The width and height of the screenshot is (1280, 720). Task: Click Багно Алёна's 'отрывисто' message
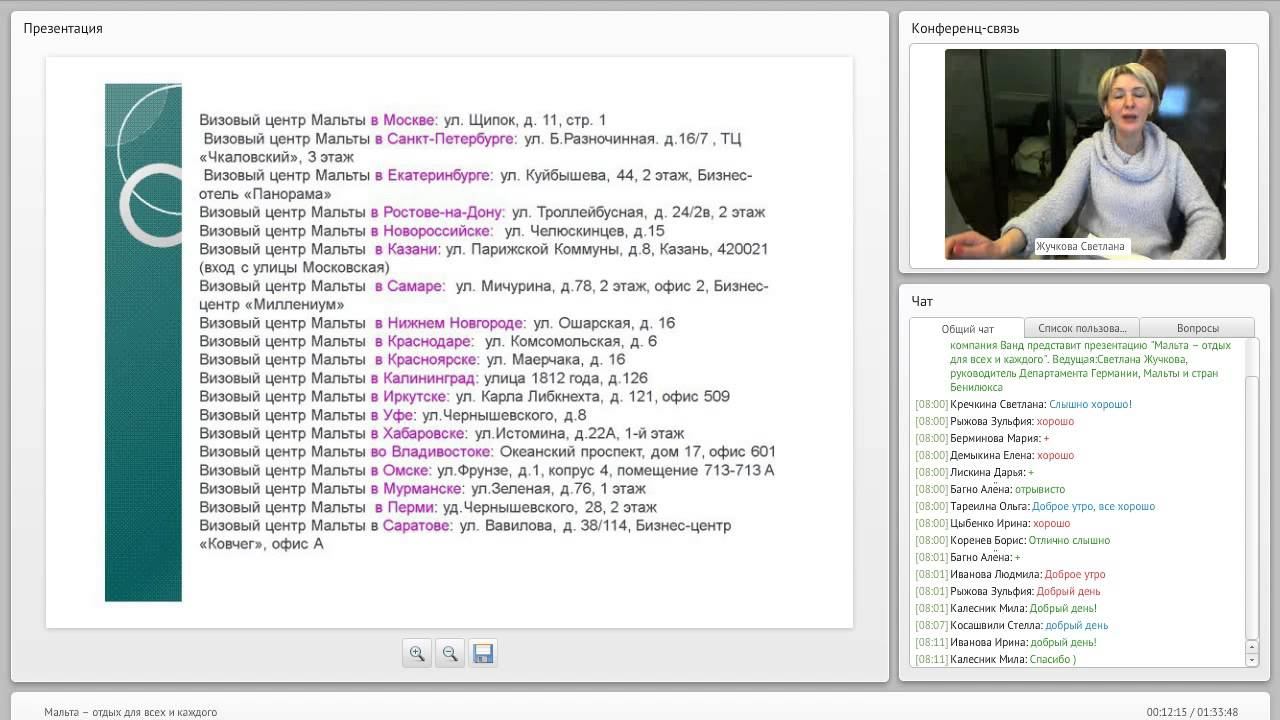pos(990,490)
